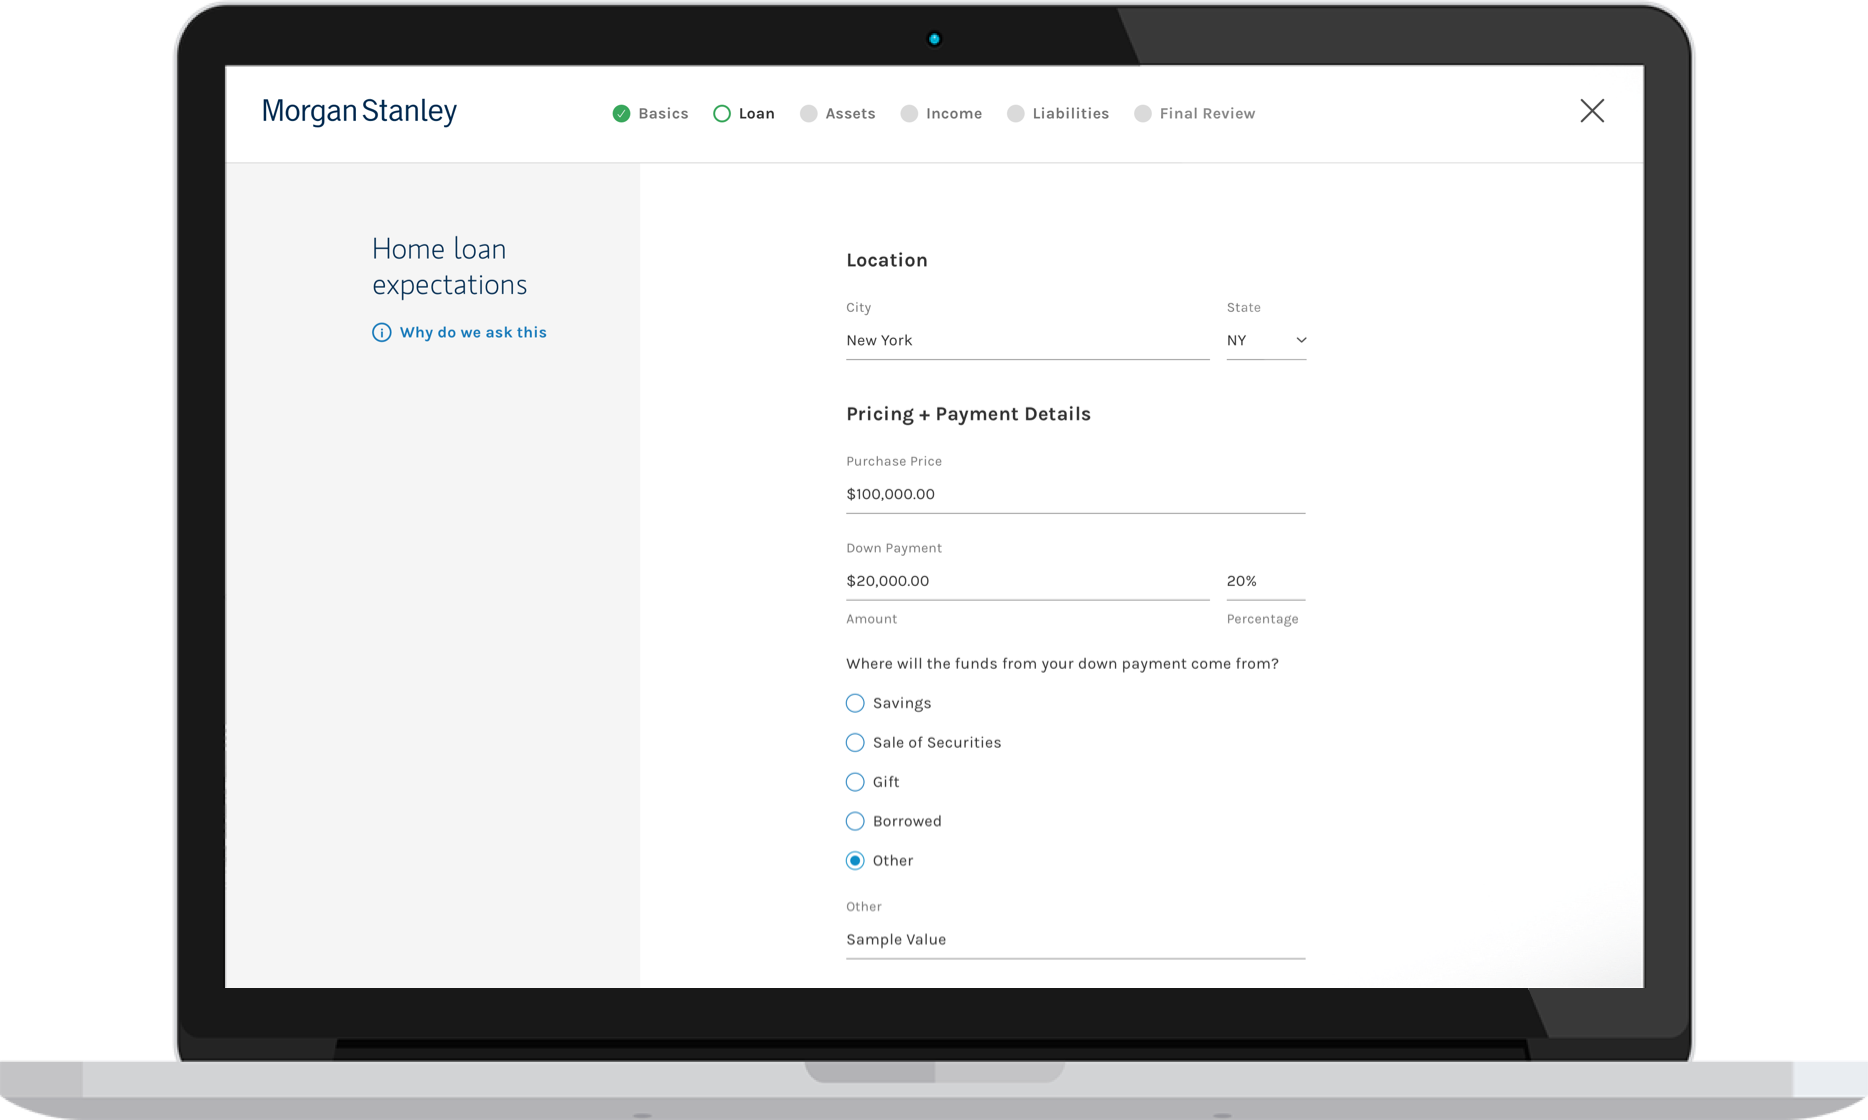Select the Savings radio option
The width and height of the screenshot is (1868, 1120).
(855, 704)
